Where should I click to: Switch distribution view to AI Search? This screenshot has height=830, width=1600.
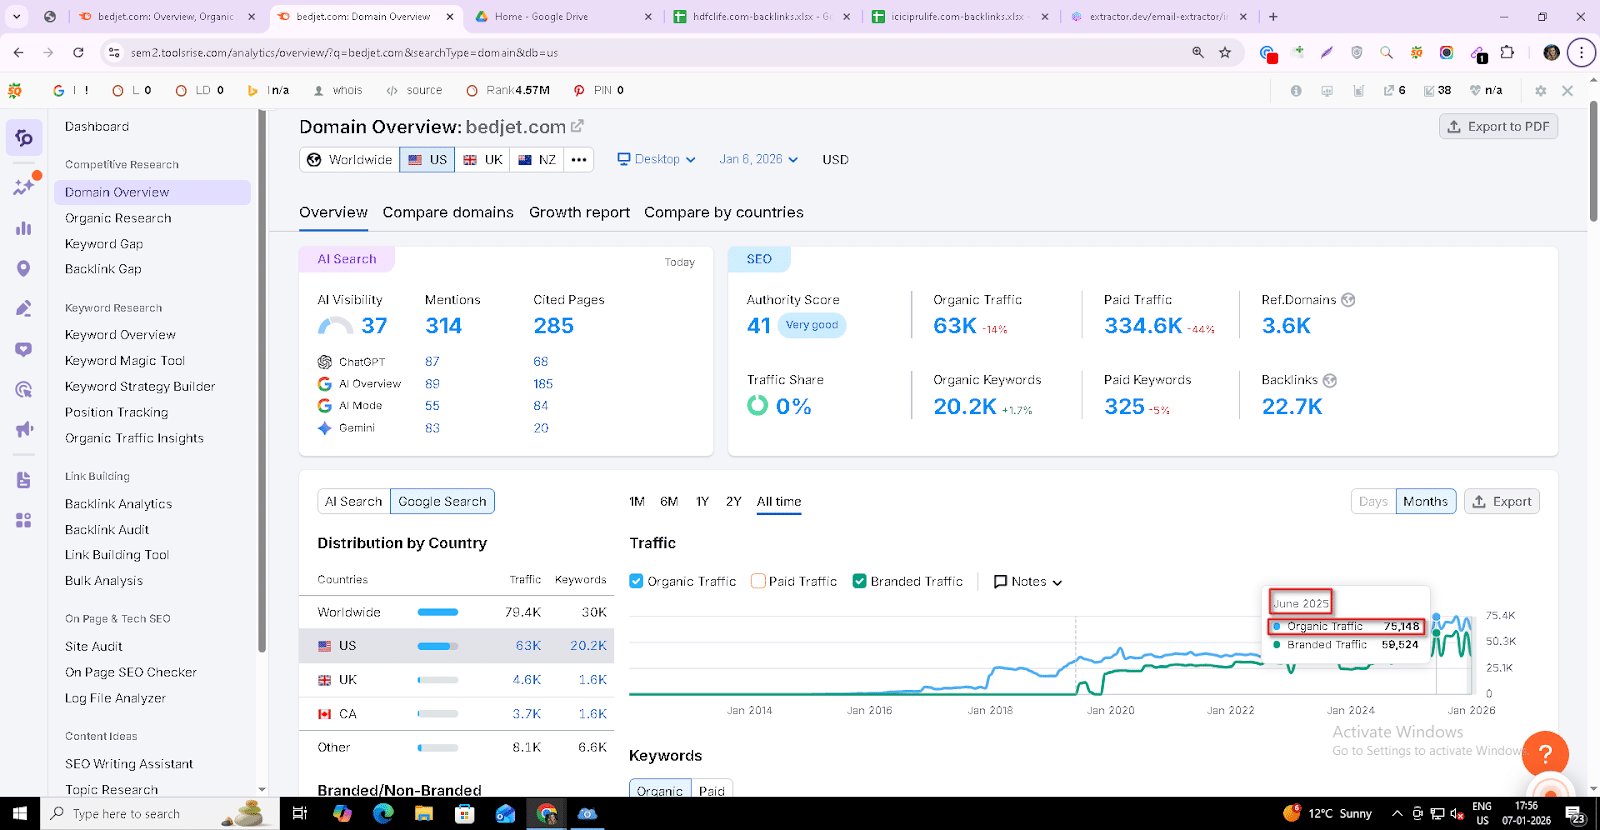pyautogui.click(x=353, y=501)
